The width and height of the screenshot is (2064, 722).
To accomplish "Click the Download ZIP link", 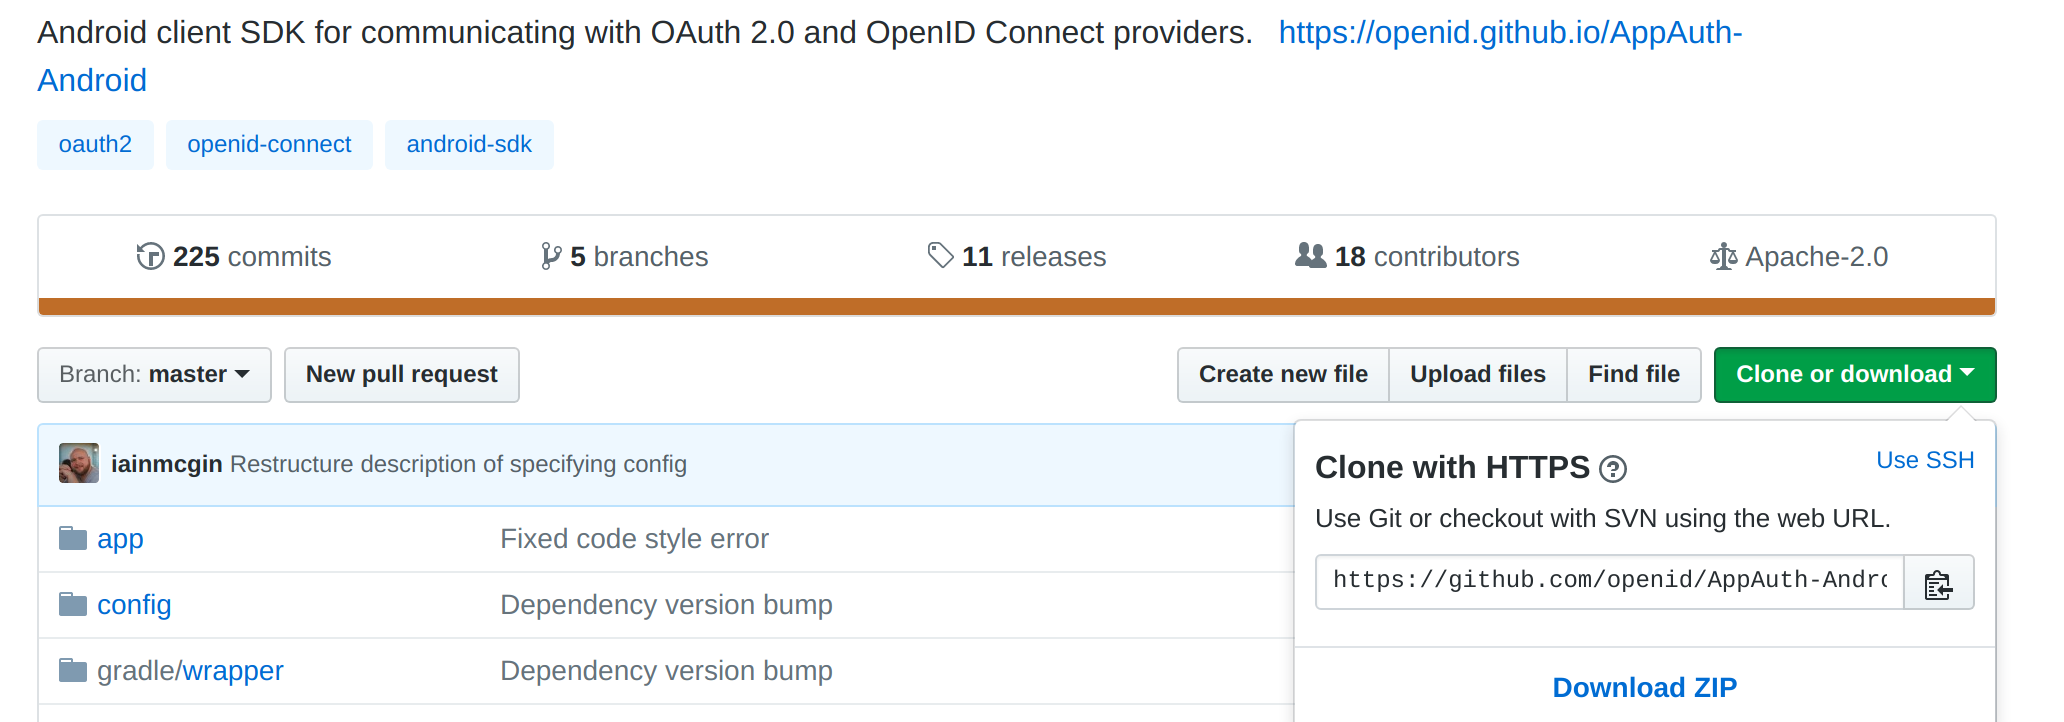I will pyautogui.click(x=1644, y=688).
